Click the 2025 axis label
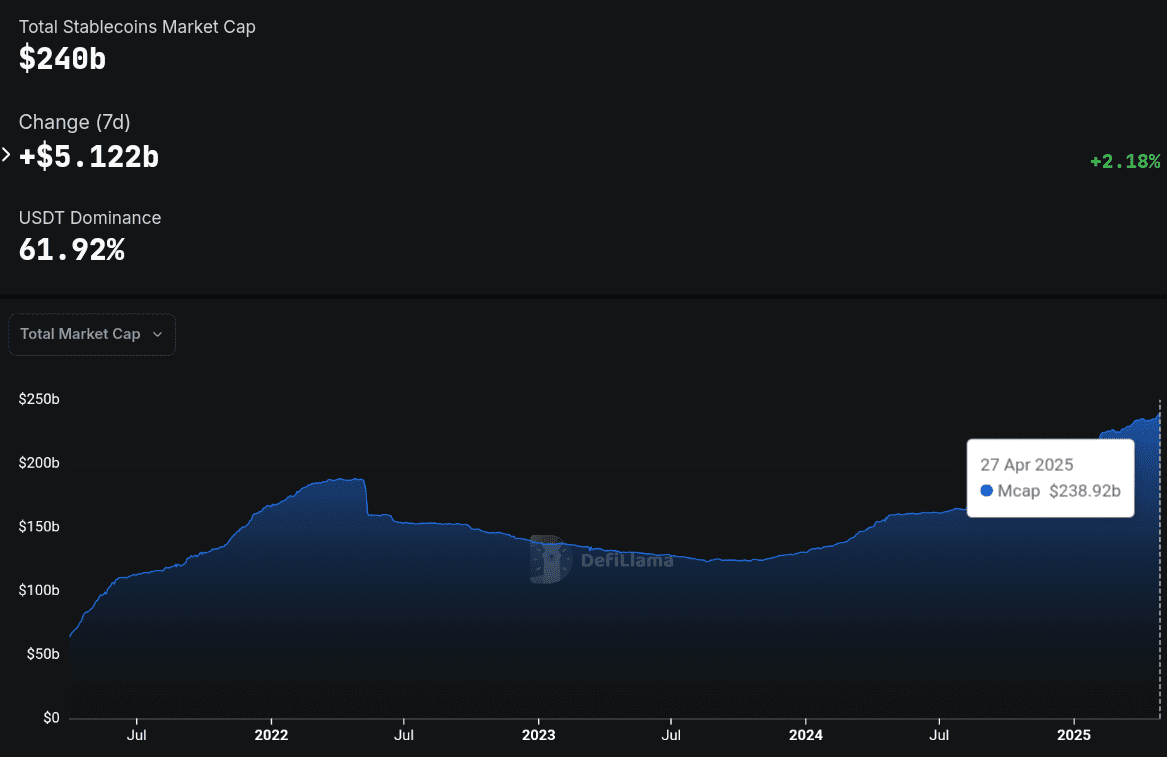The height and width of the screenshot is (757, 1167). tap(1074, 735)
